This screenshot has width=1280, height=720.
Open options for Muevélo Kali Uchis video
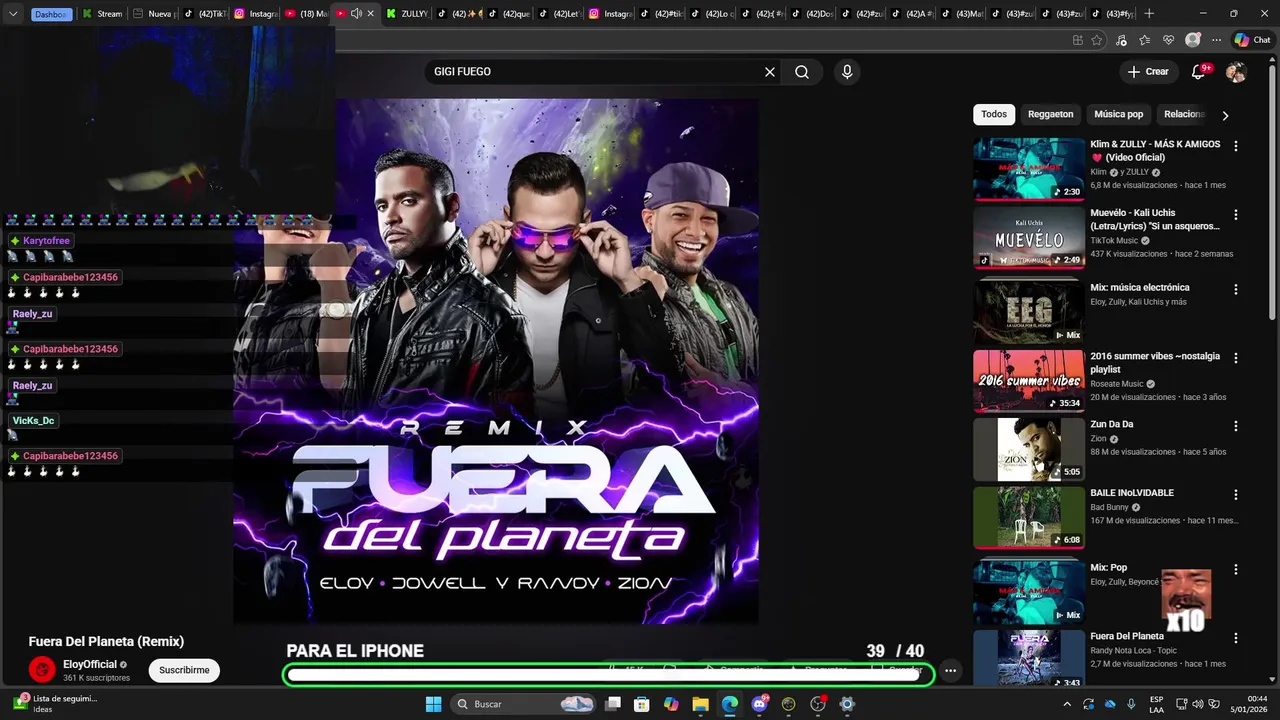click(1236, 215)
